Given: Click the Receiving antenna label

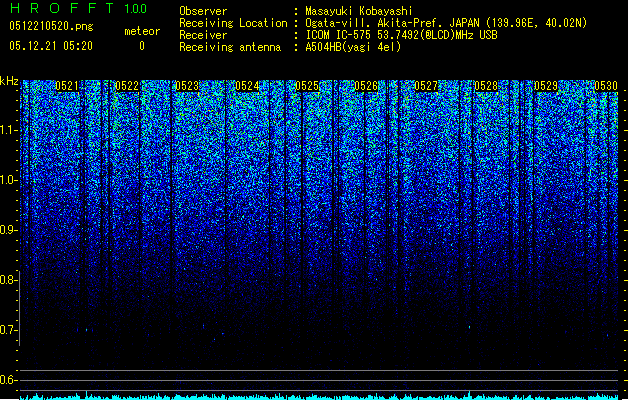Looking at the screenshot, I should point(230,47).
